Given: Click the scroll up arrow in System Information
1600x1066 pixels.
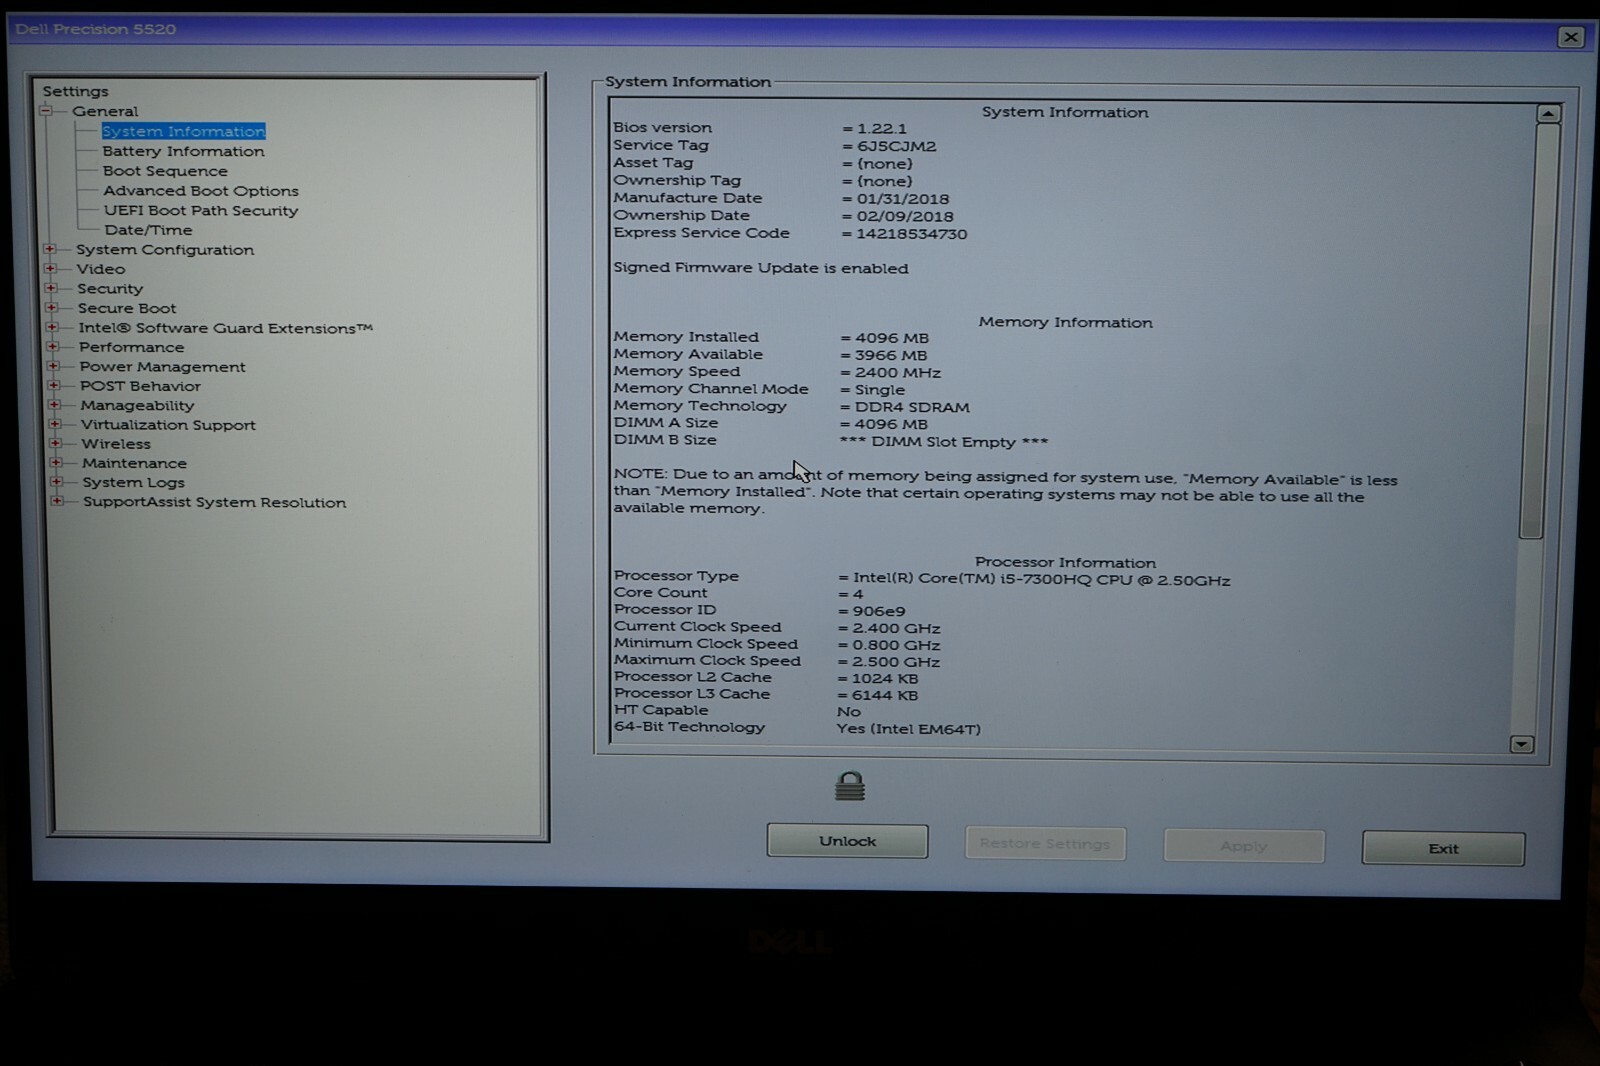Looking at the screenshot, I should [x=1548, y=114].
